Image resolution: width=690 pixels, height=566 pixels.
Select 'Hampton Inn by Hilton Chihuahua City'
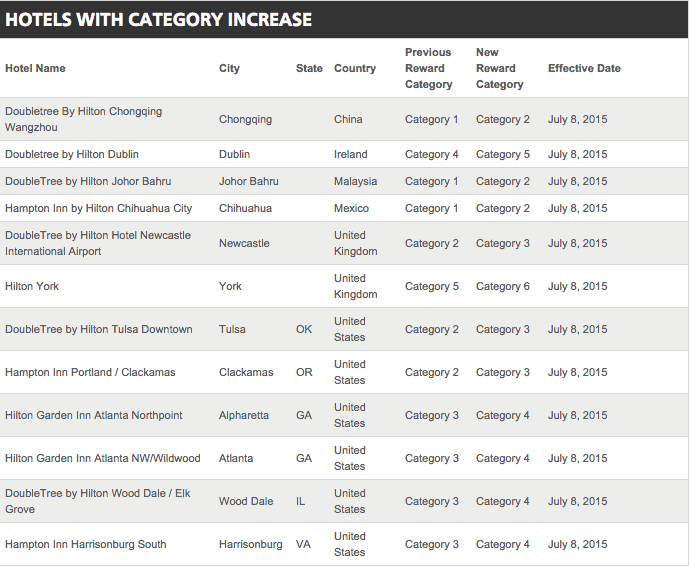99,208
